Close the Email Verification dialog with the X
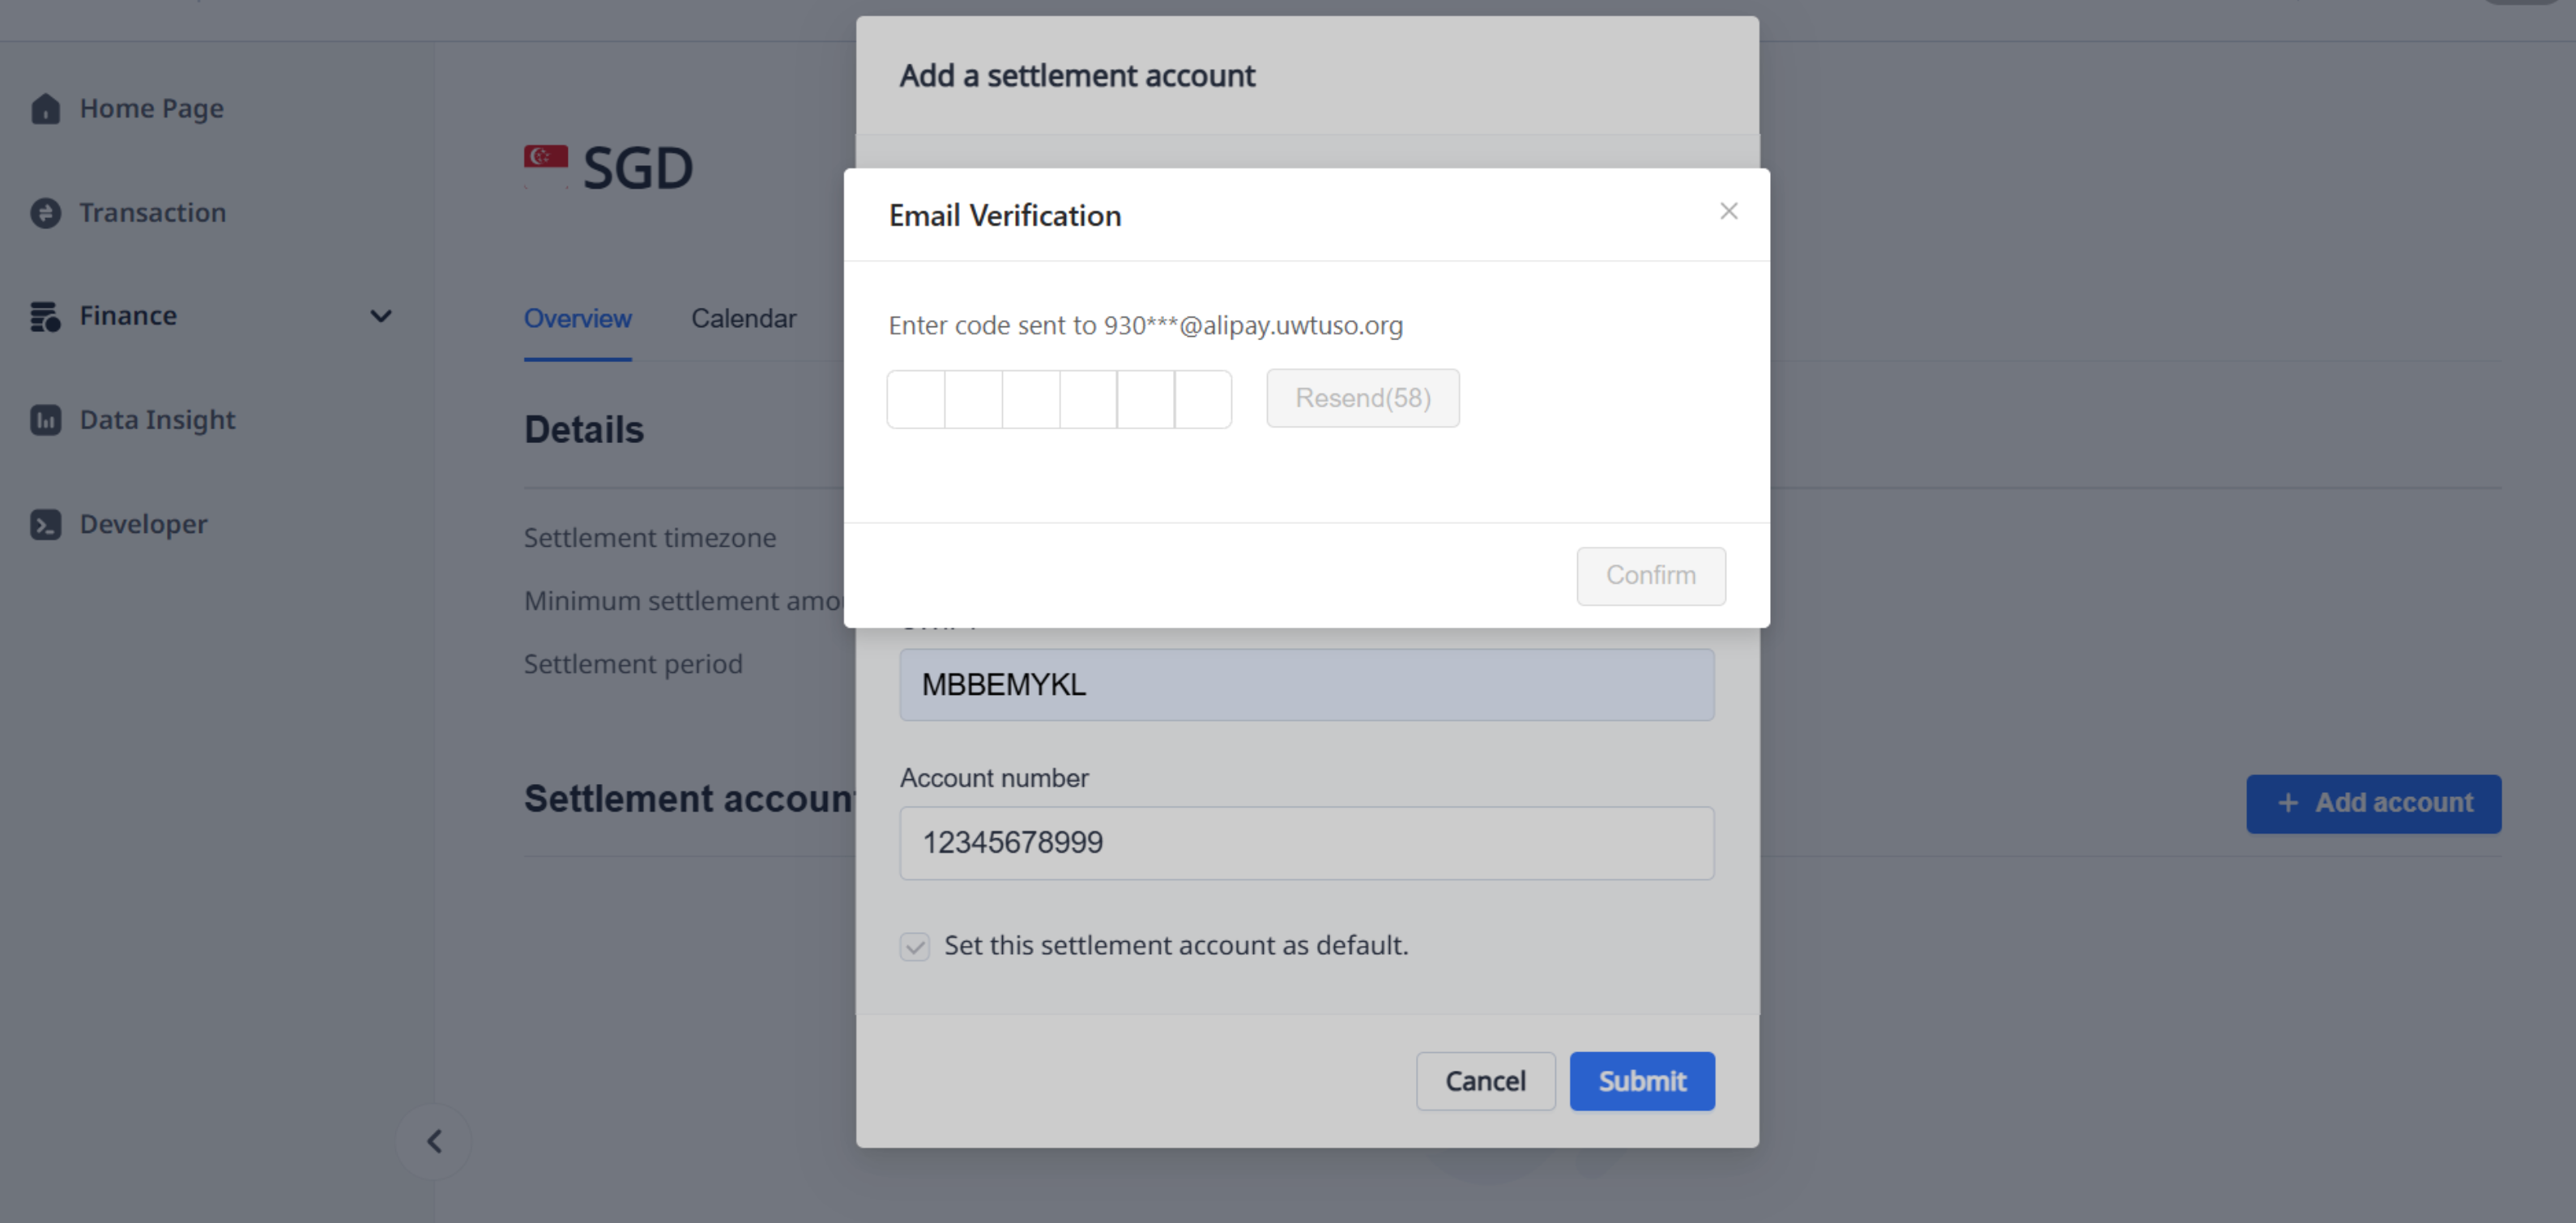2576x1223 pixels. point(1729,211)
